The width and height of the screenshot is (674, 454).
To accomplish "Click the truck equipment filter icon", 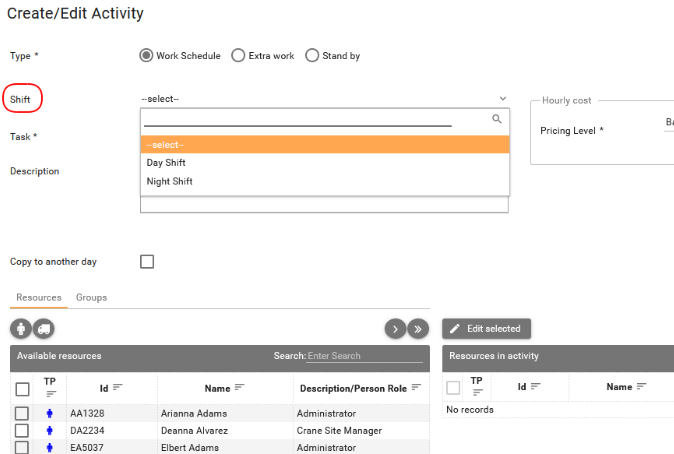I will [x=43, y=328].
